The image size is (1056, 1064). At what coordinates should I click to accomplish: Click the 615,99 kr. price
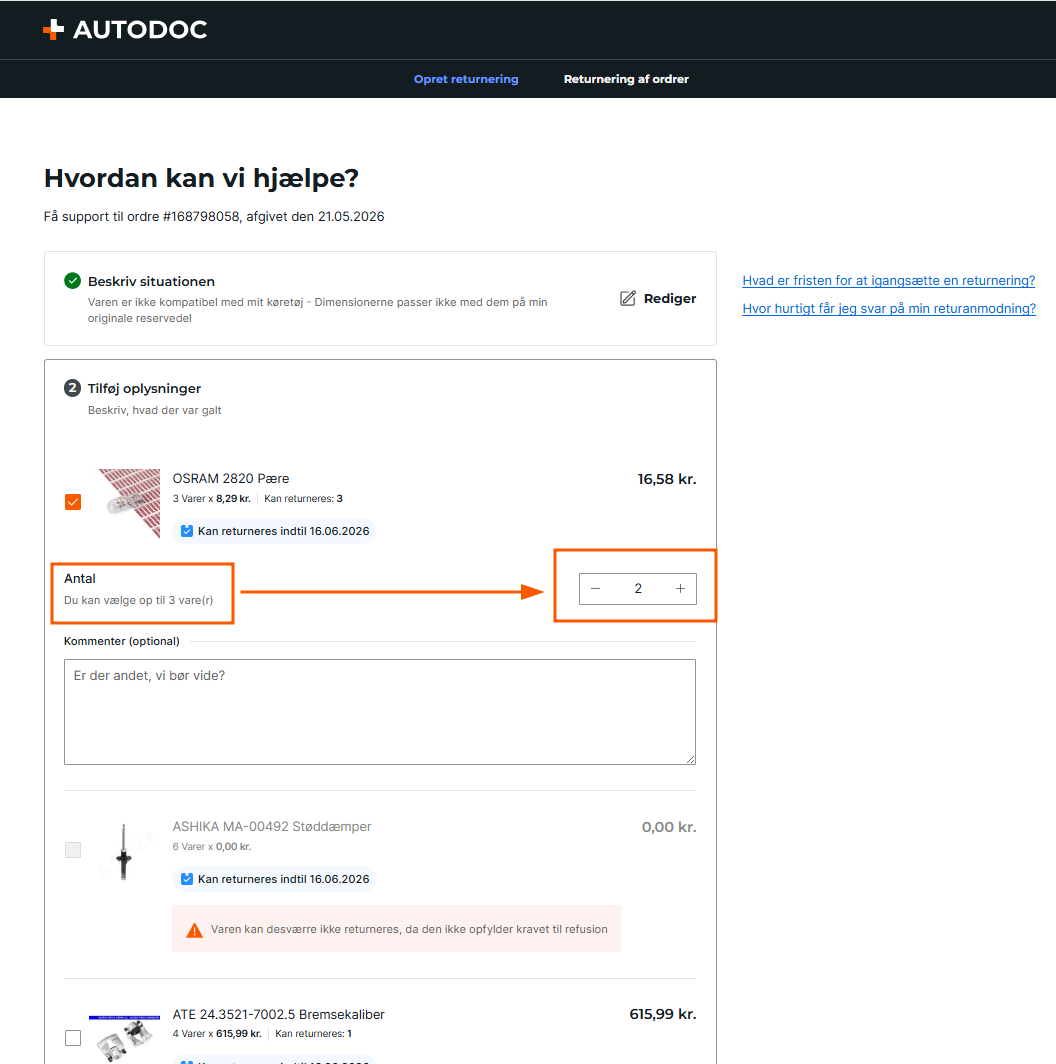663,1014
